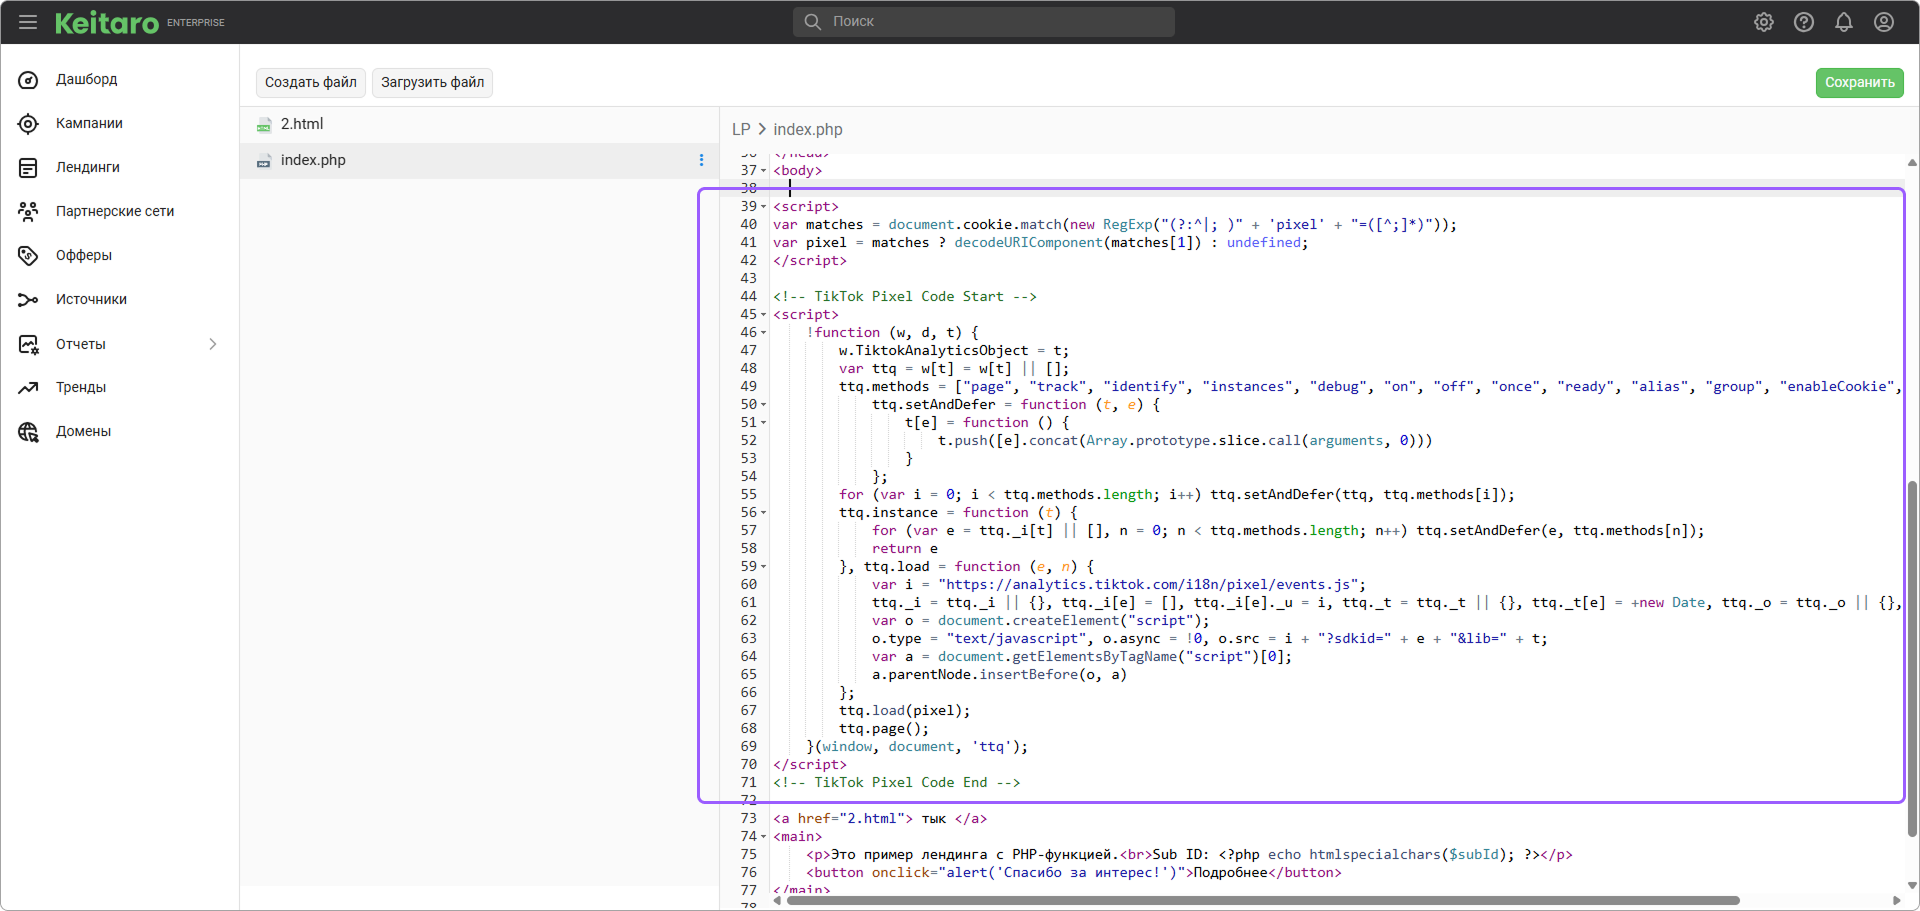This screenshot has width=1920, height=911.
Task: Click line number 44 in gutter
Action: [748, 297]
